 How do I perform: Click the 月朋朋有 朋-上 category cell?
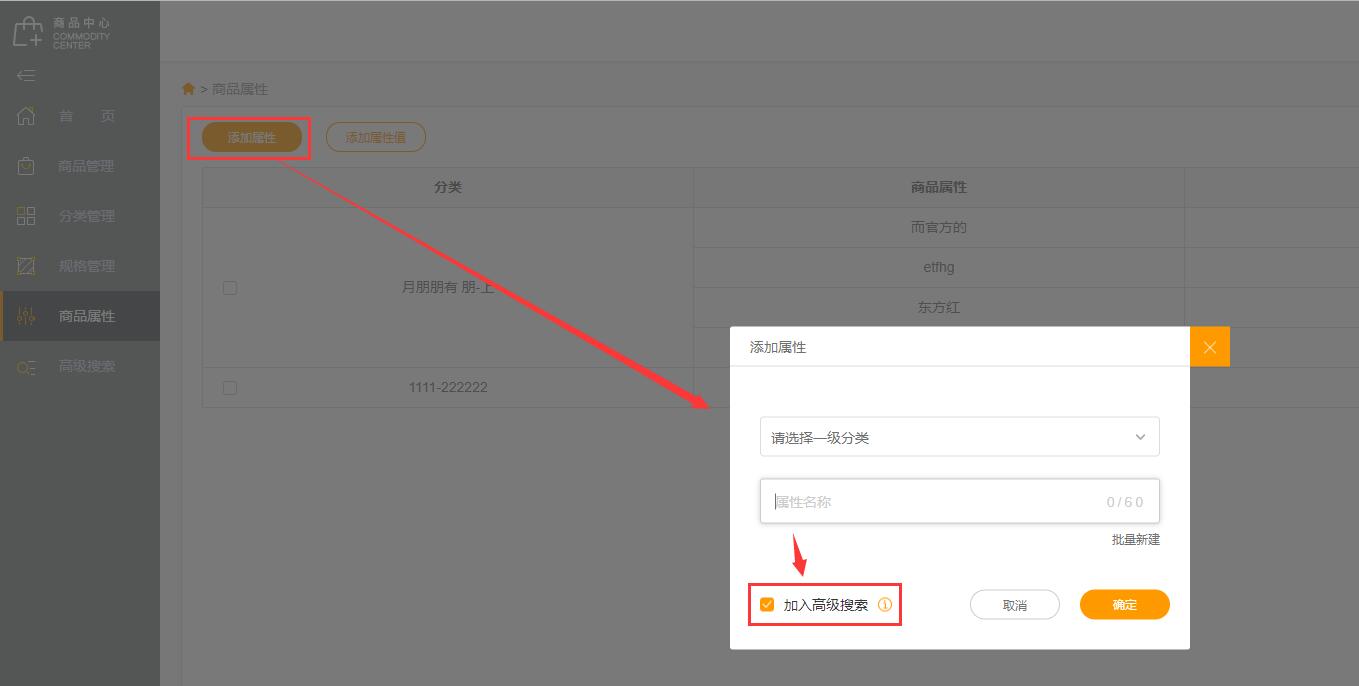[x=448, y=288]
